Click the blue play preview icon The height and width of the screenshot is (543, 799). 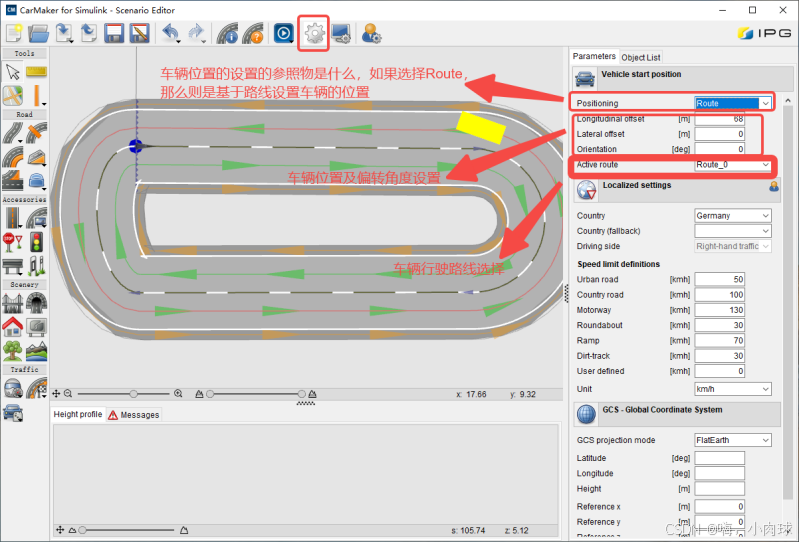284,34
